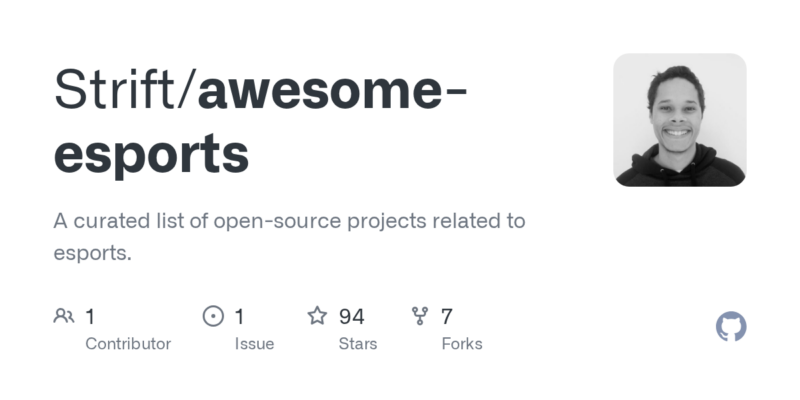Open the repository owner's avatar photo

point(680,120)
